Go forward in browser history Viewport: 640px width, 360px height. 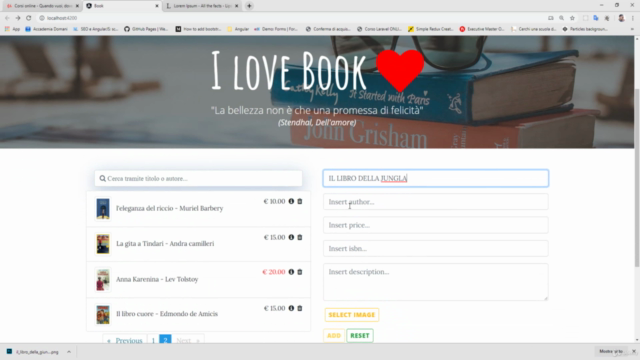pos(18,18)
